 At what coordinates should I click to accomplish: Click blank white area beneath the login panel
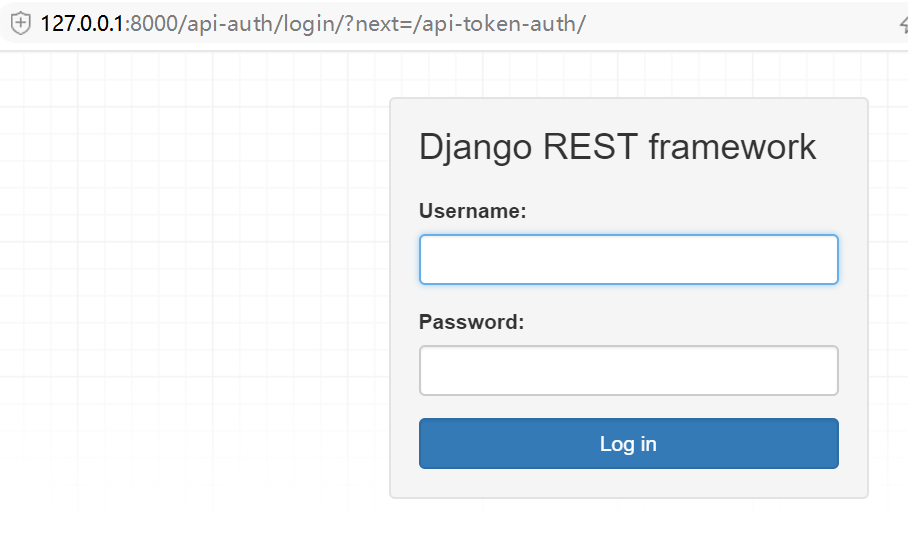(x=628, y=519)
